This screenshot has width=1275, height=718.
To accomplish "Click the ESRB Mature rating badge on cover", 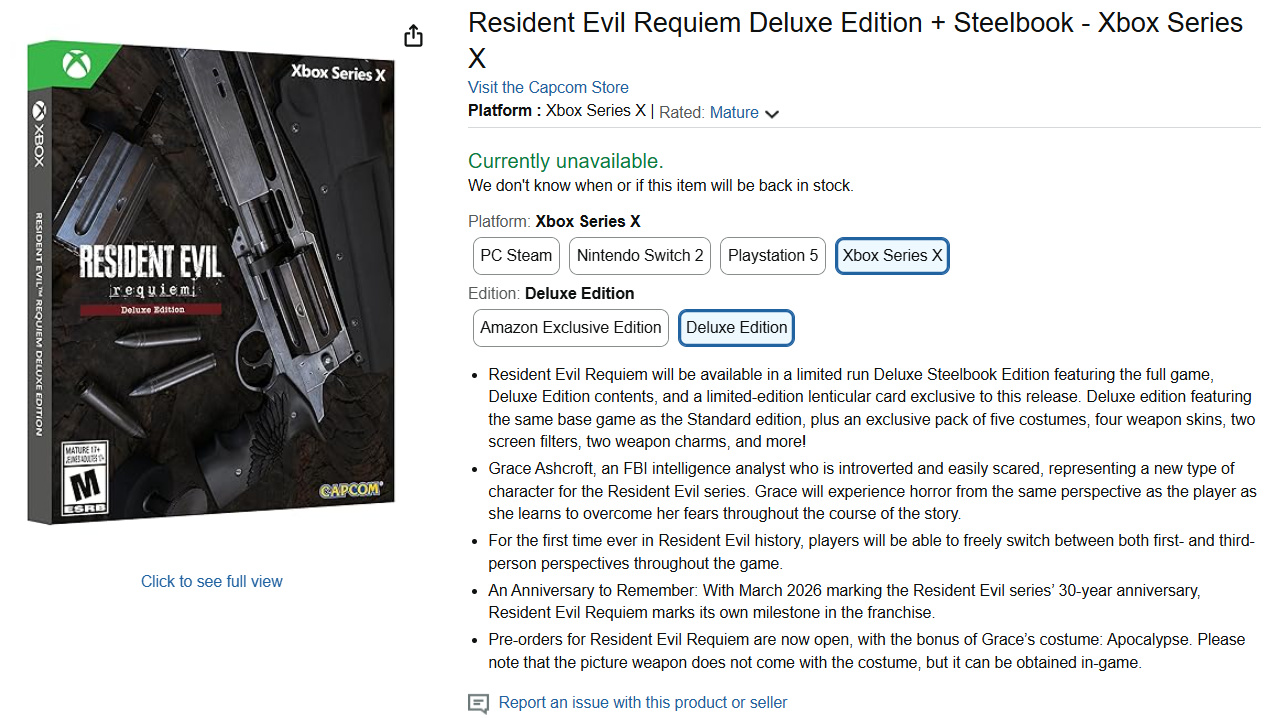I will coord(83,482).
